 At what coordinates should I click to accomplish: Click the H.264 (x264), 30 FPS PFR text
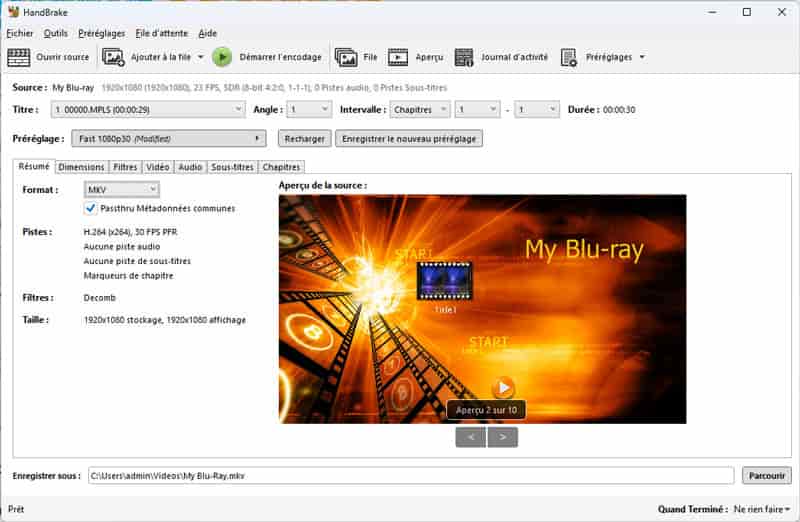click(131, 232)
